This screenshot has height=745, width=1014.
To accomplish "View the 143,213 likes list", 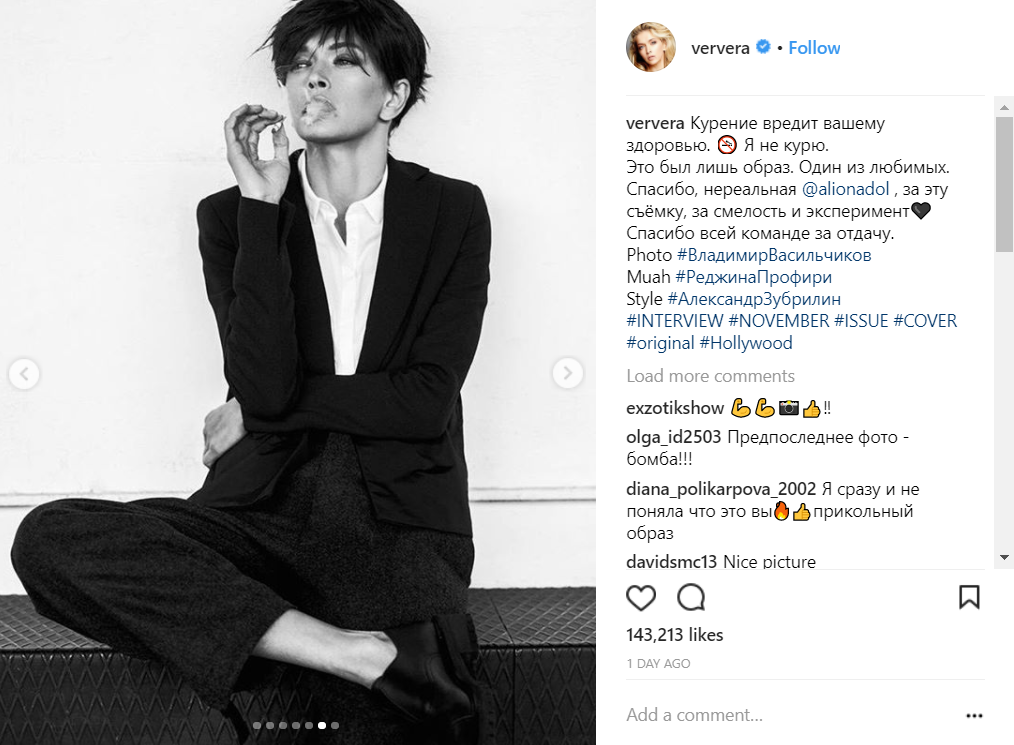I will point(674,635).
